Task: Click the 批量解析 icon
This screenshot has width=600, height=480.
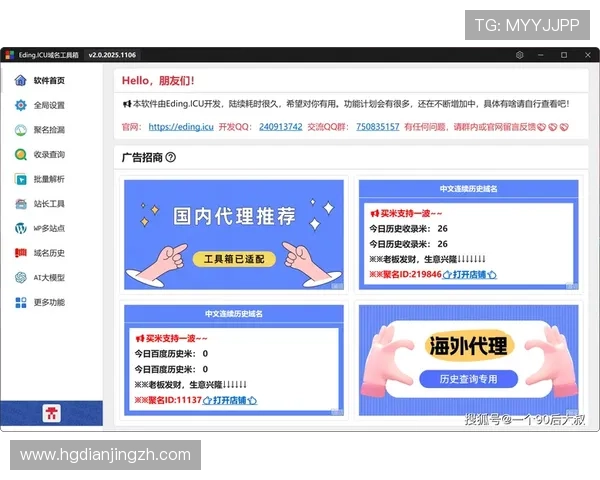Action: coord(20,179)
